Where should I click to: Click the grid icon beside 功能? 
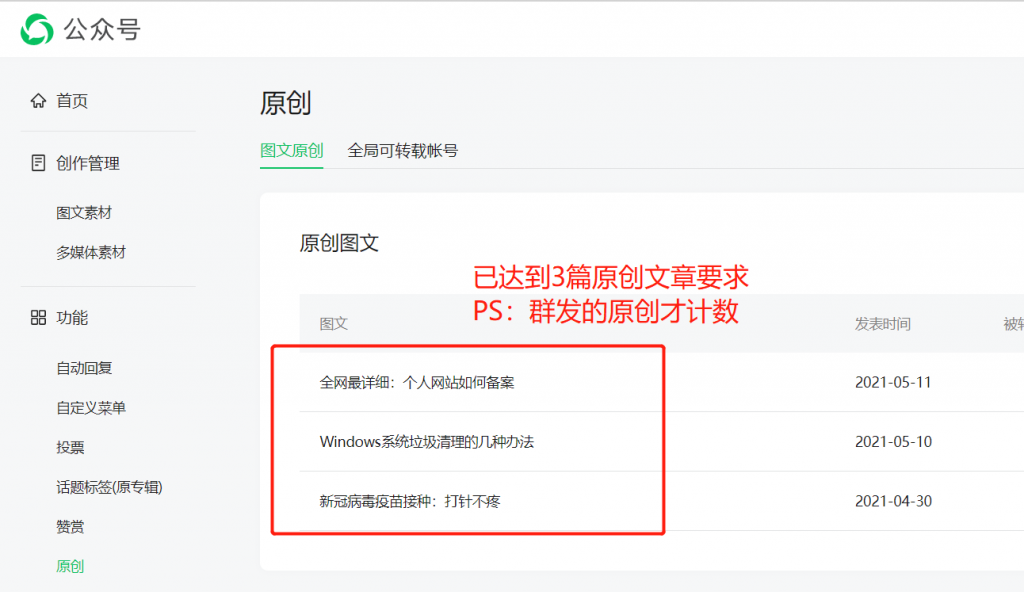(39, 318)
